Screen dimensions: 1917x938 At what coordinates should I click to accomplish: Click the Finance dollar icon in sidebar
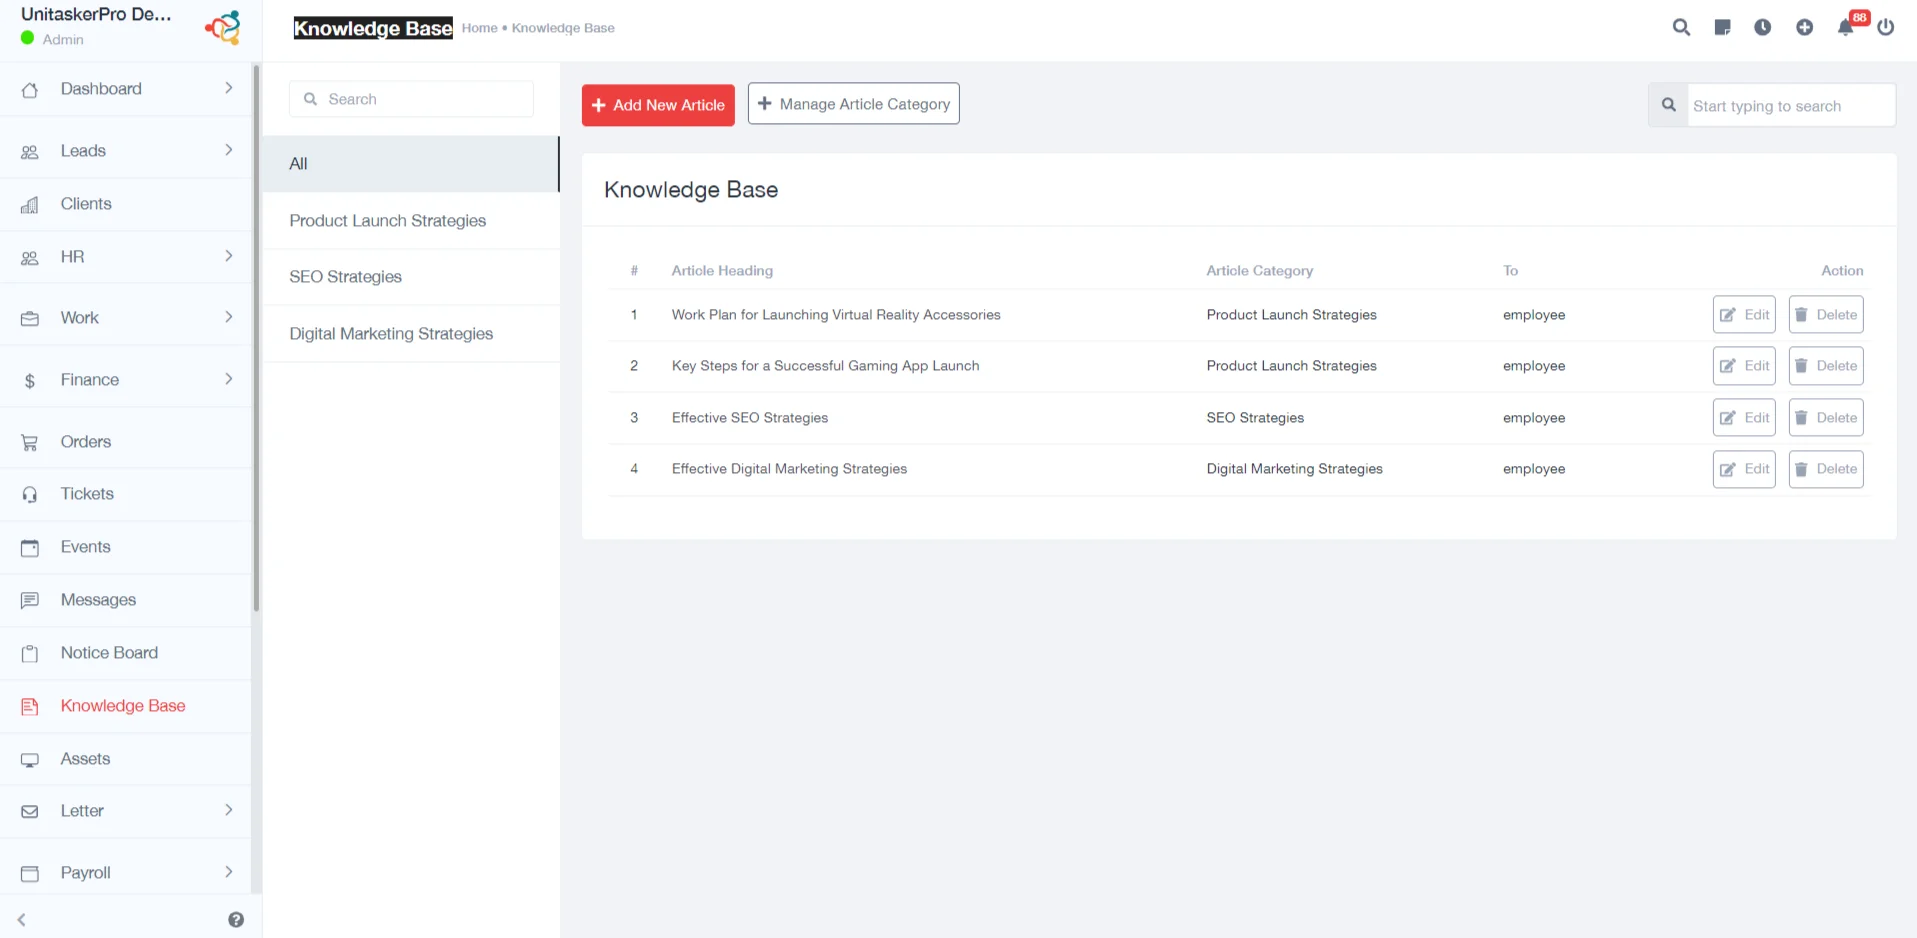point(30,381)
